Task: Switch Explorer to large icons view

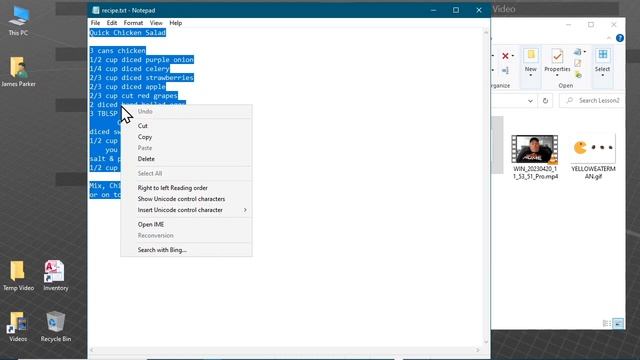Action: point(618,324)
